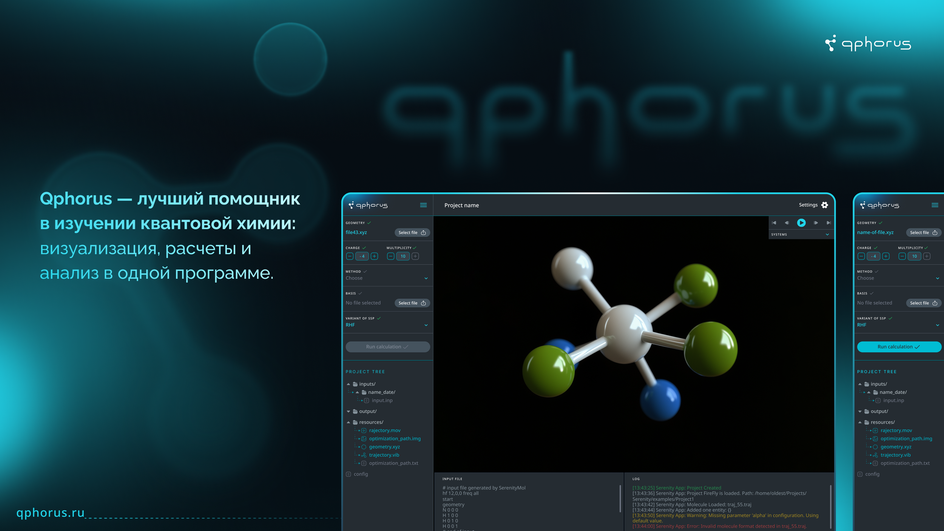
Task: Click the red invalid molecule format error
Action: (719, 526)
